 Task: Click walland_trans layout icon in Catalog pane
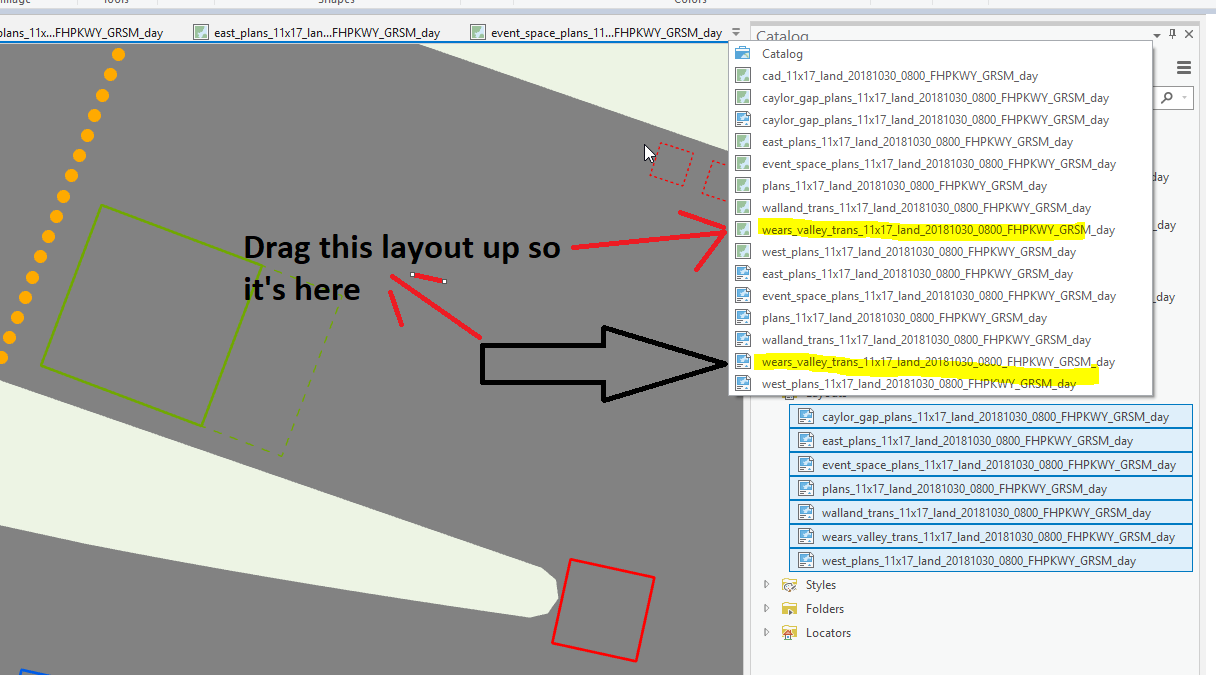804,513
